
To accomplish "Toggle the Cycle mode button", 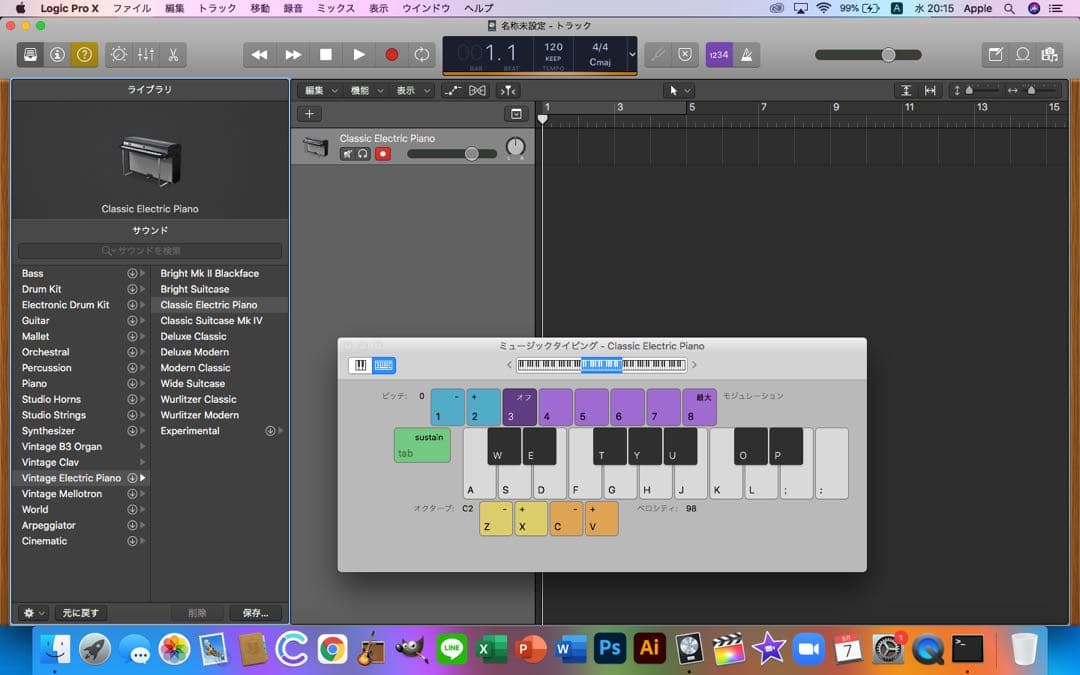I will pos(422,55).
